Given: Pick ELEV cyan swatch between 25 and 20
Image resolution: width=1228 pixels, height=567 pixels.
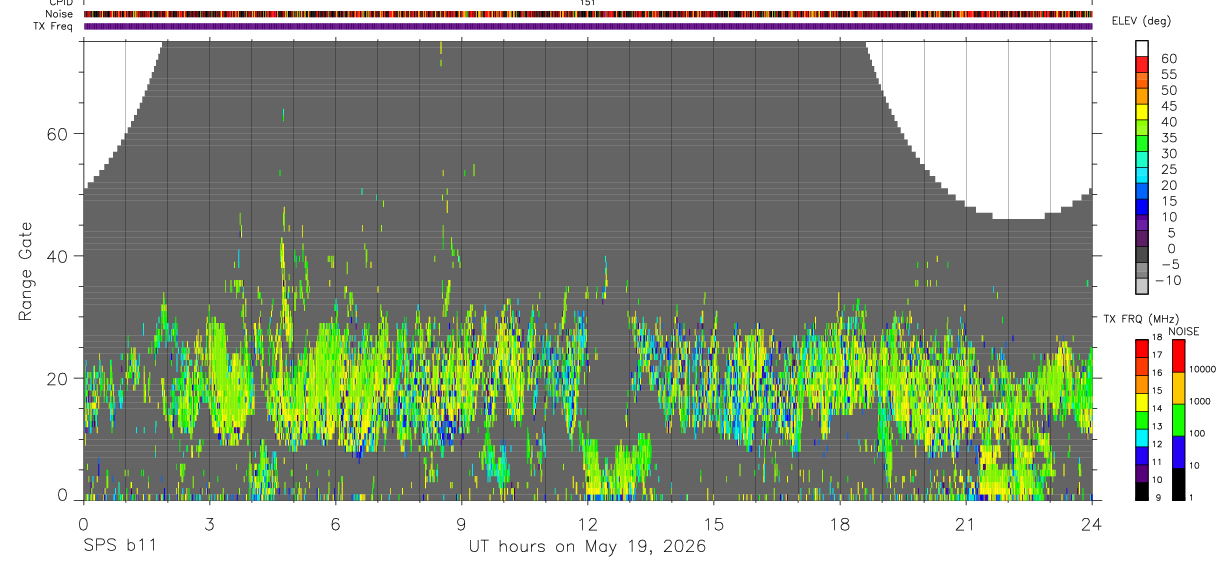Looking at the screenshot, I should pyautogui.click(x=1142, y=176).
